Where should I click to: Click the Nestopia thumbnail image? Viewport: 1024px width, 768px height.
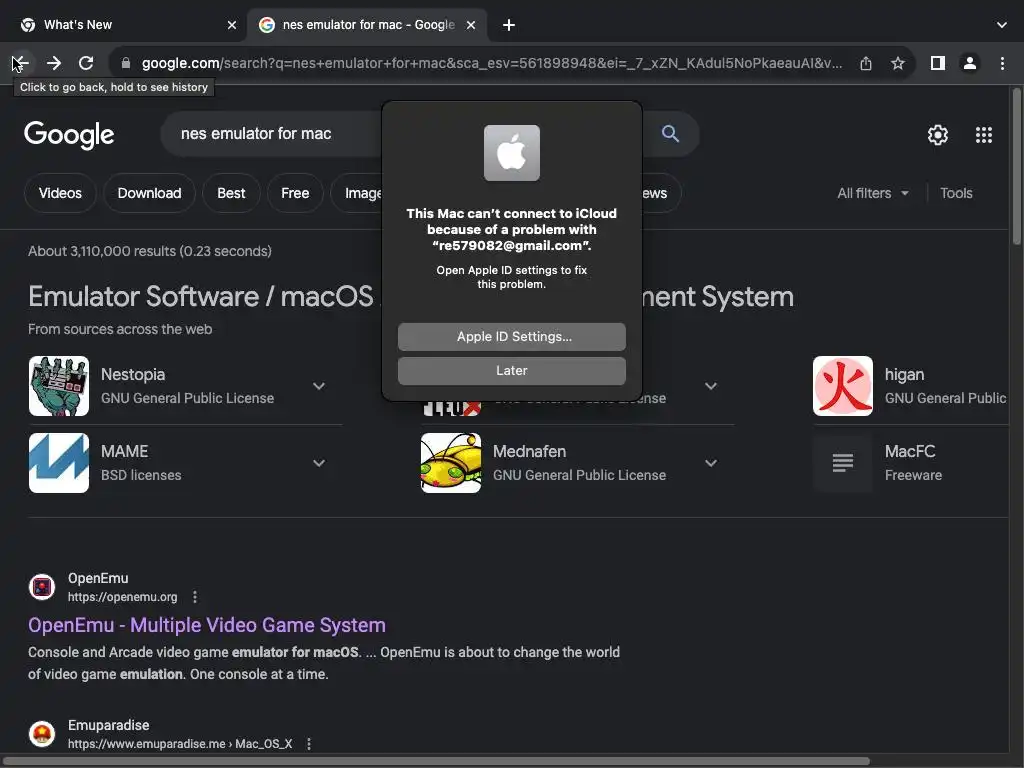[59, 386]
